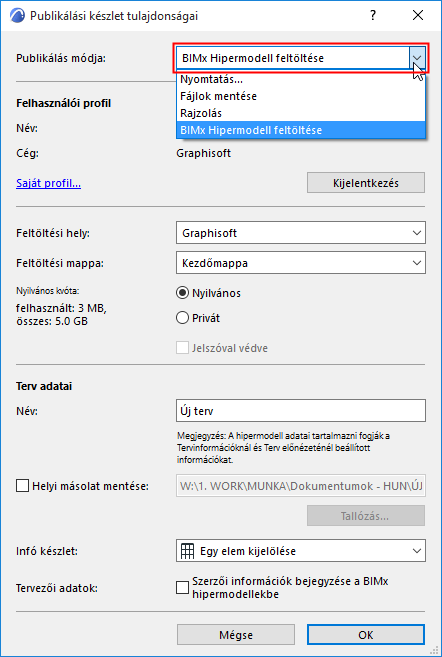This screenshot has width=442, height=657.
Task: Click the help question mark in title bar
Action: (373, 16)
